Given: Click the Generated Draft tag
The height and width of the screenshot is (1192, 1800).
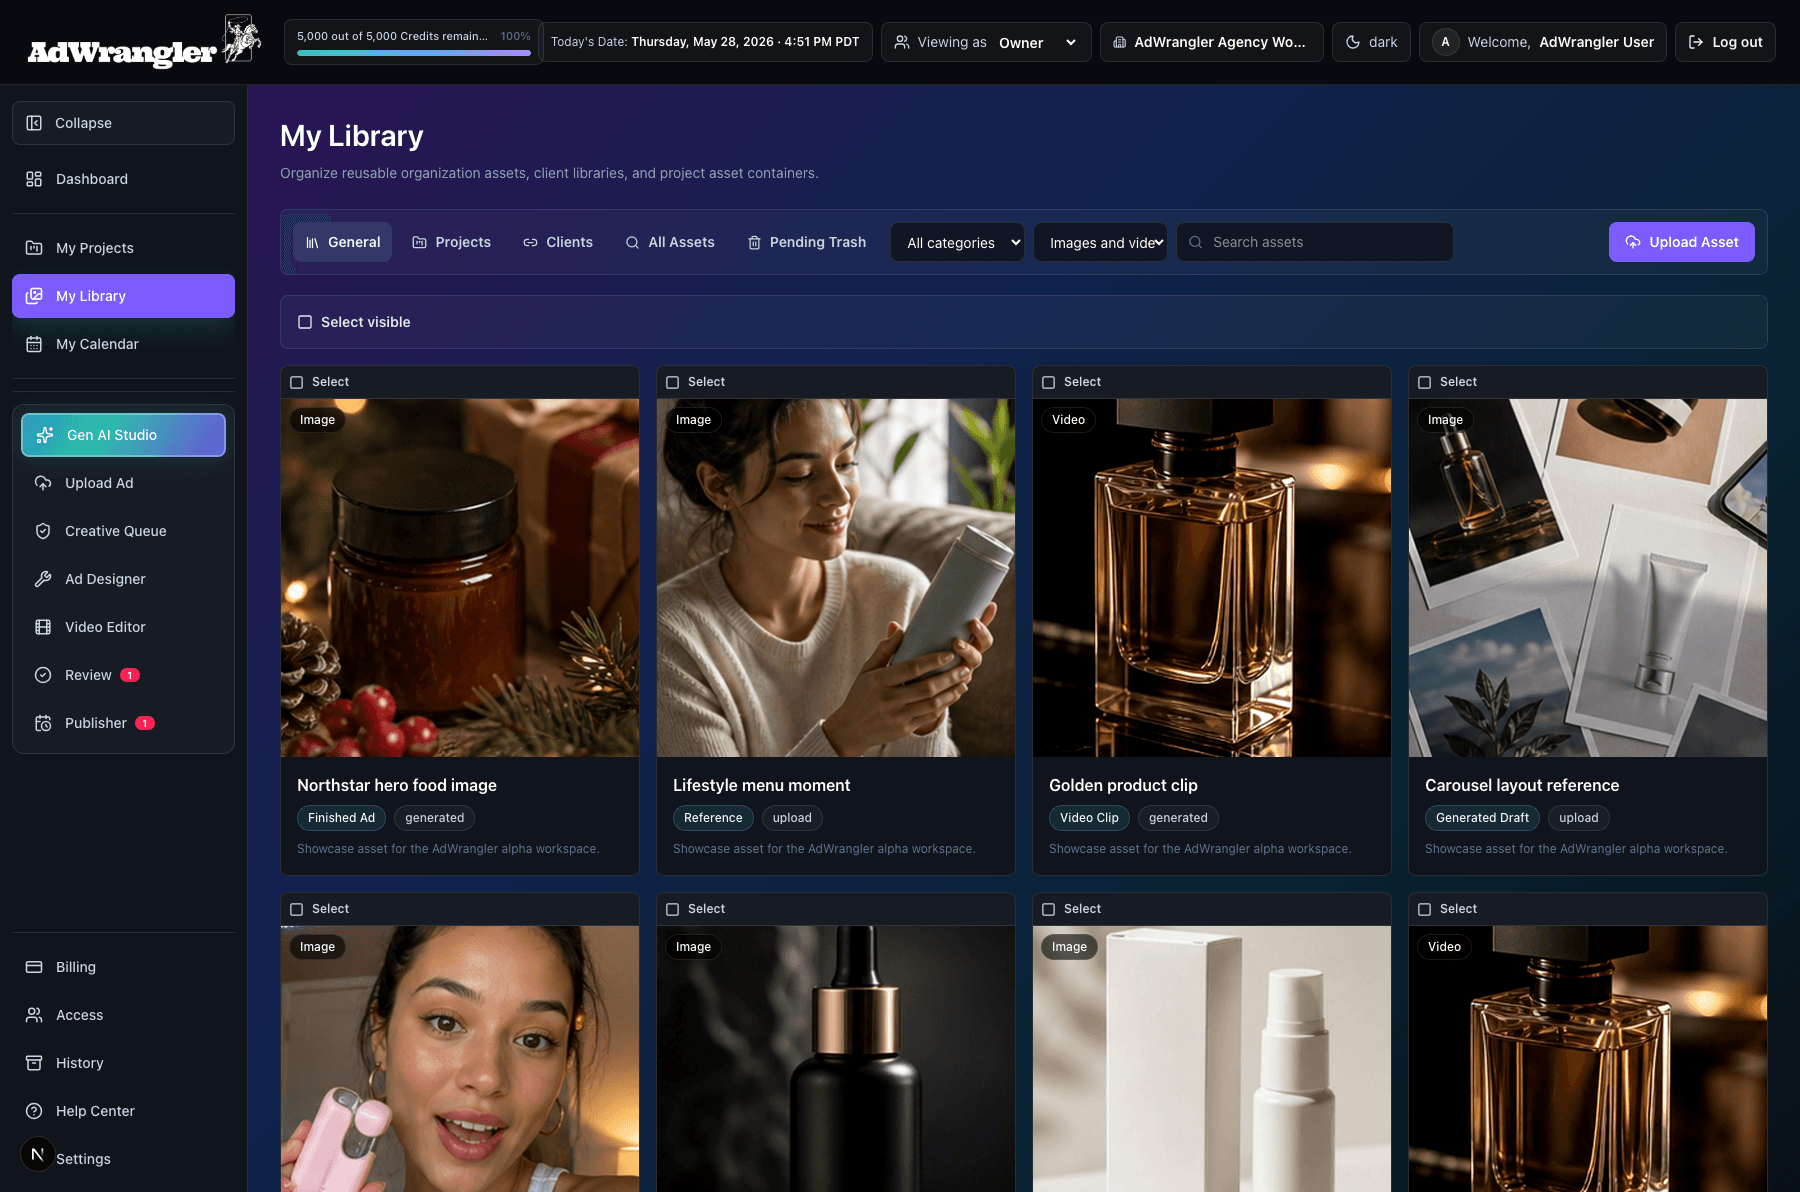Looking at the screenshot, I should click(1482, 818).
